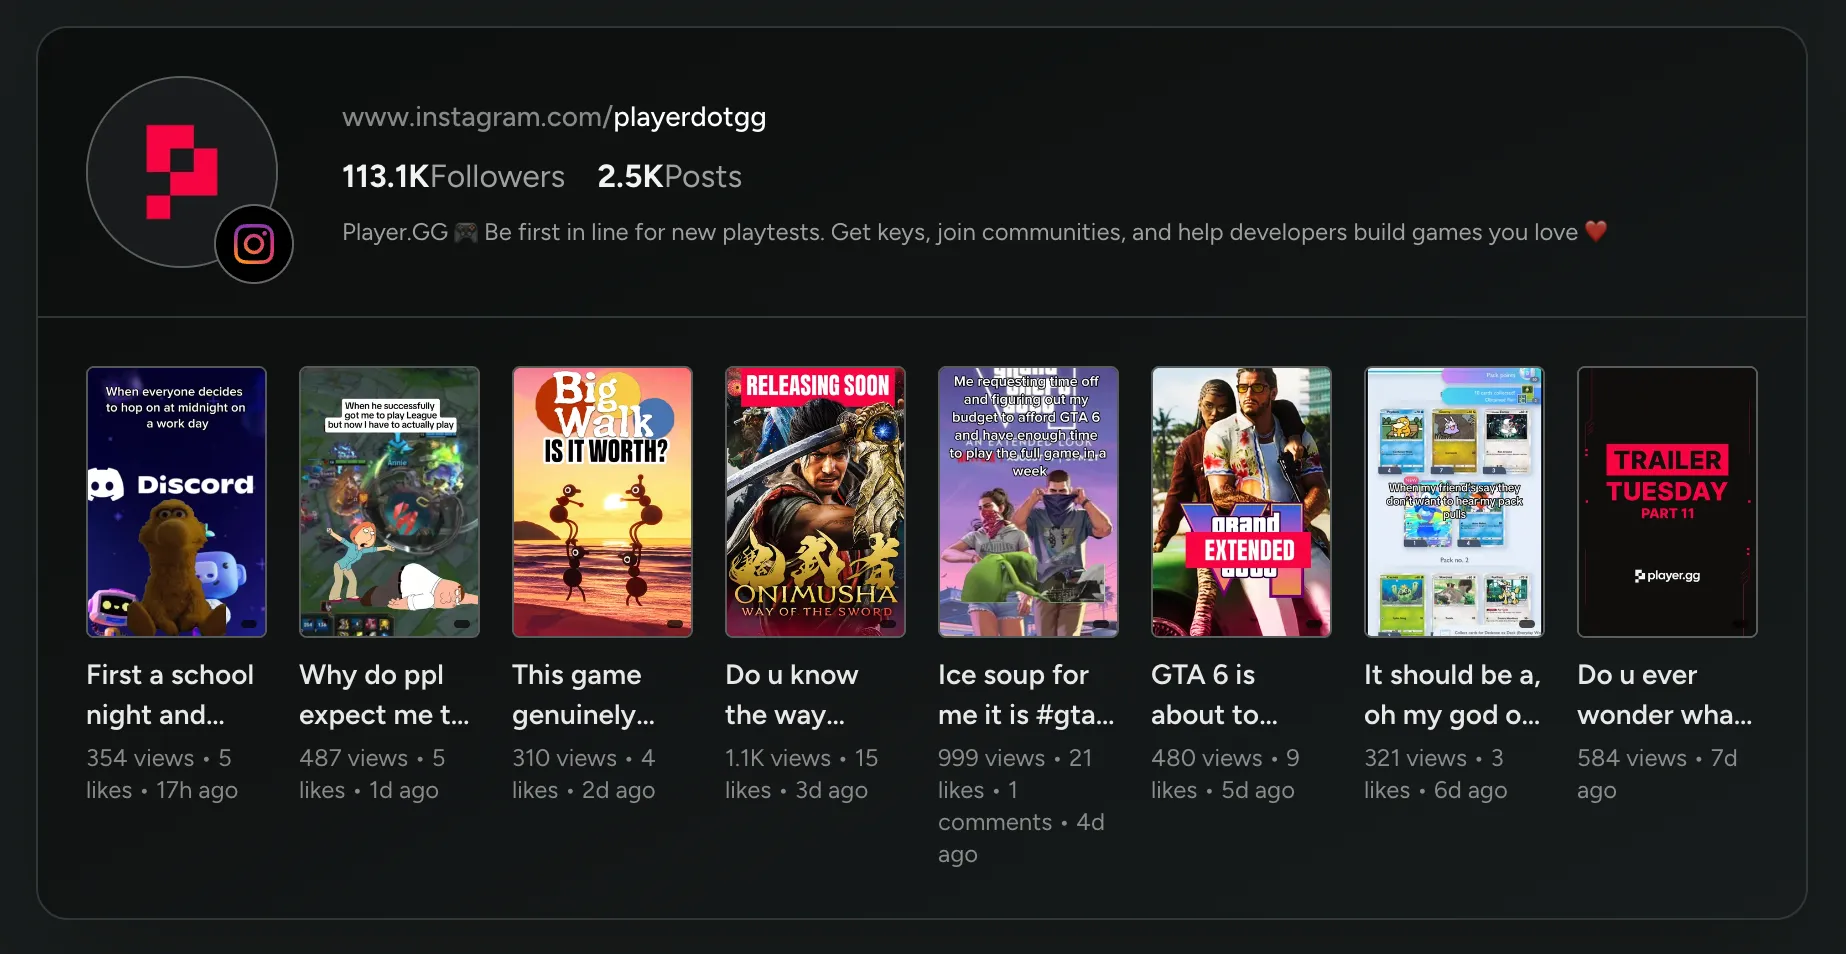Open the League of Legends meme thumbnail
1846x954 pixels.
(x=390, y=502)
